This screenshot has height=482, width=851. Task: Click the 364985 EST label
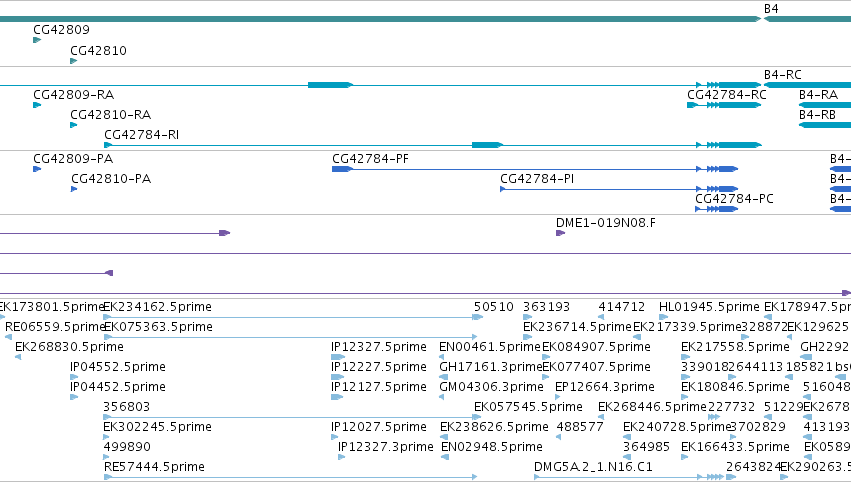pos(646,447)
